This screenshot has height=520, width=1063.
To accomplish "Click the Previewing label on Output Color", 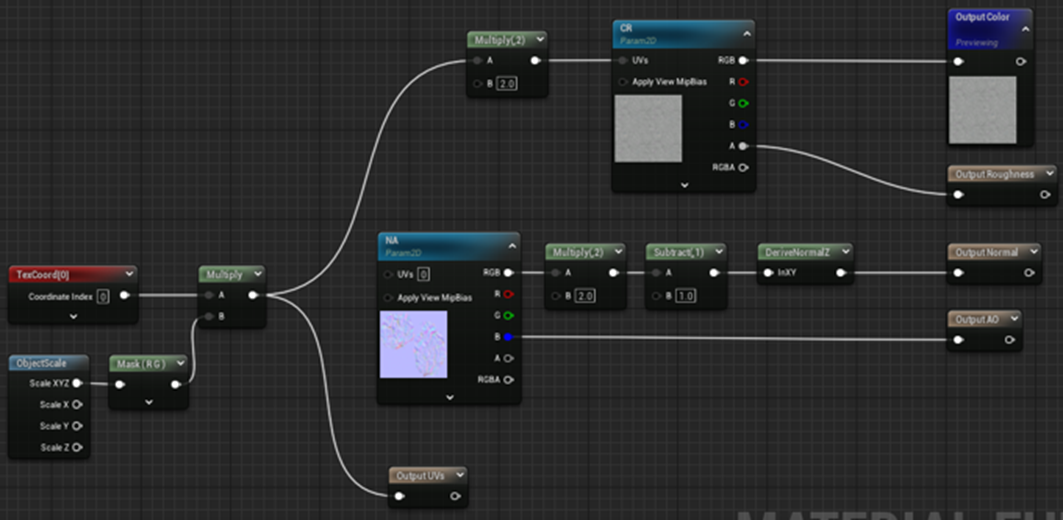I will click(x=976, y=42).
